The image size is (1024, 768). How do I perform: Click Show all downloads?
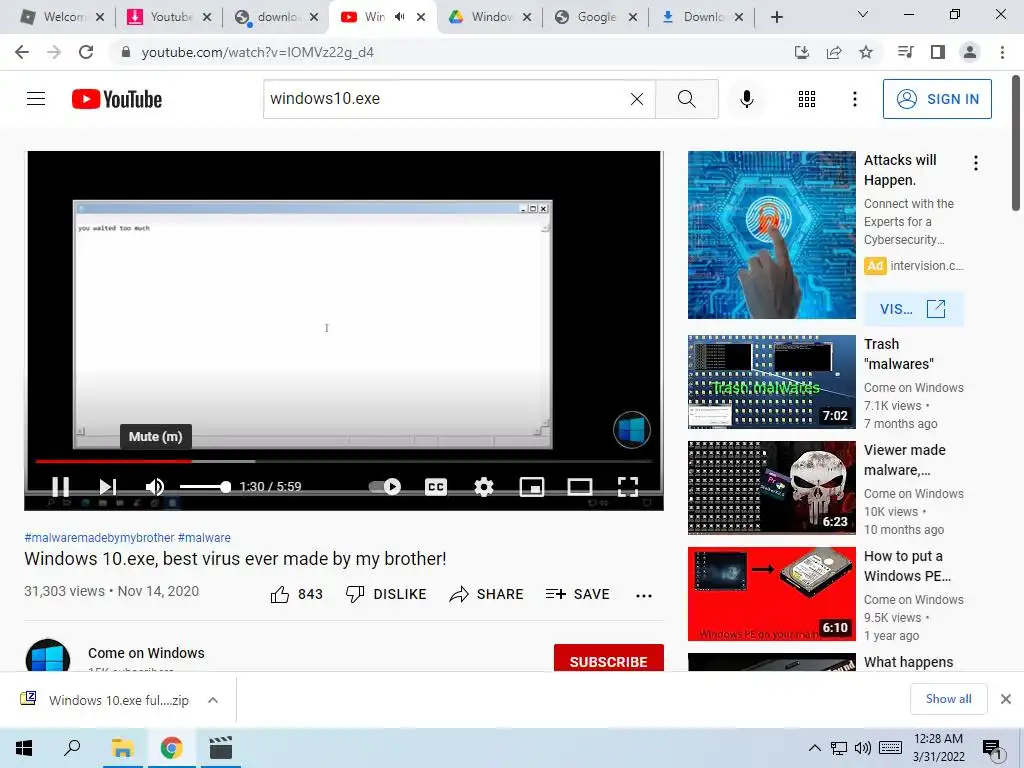point(948,699)
